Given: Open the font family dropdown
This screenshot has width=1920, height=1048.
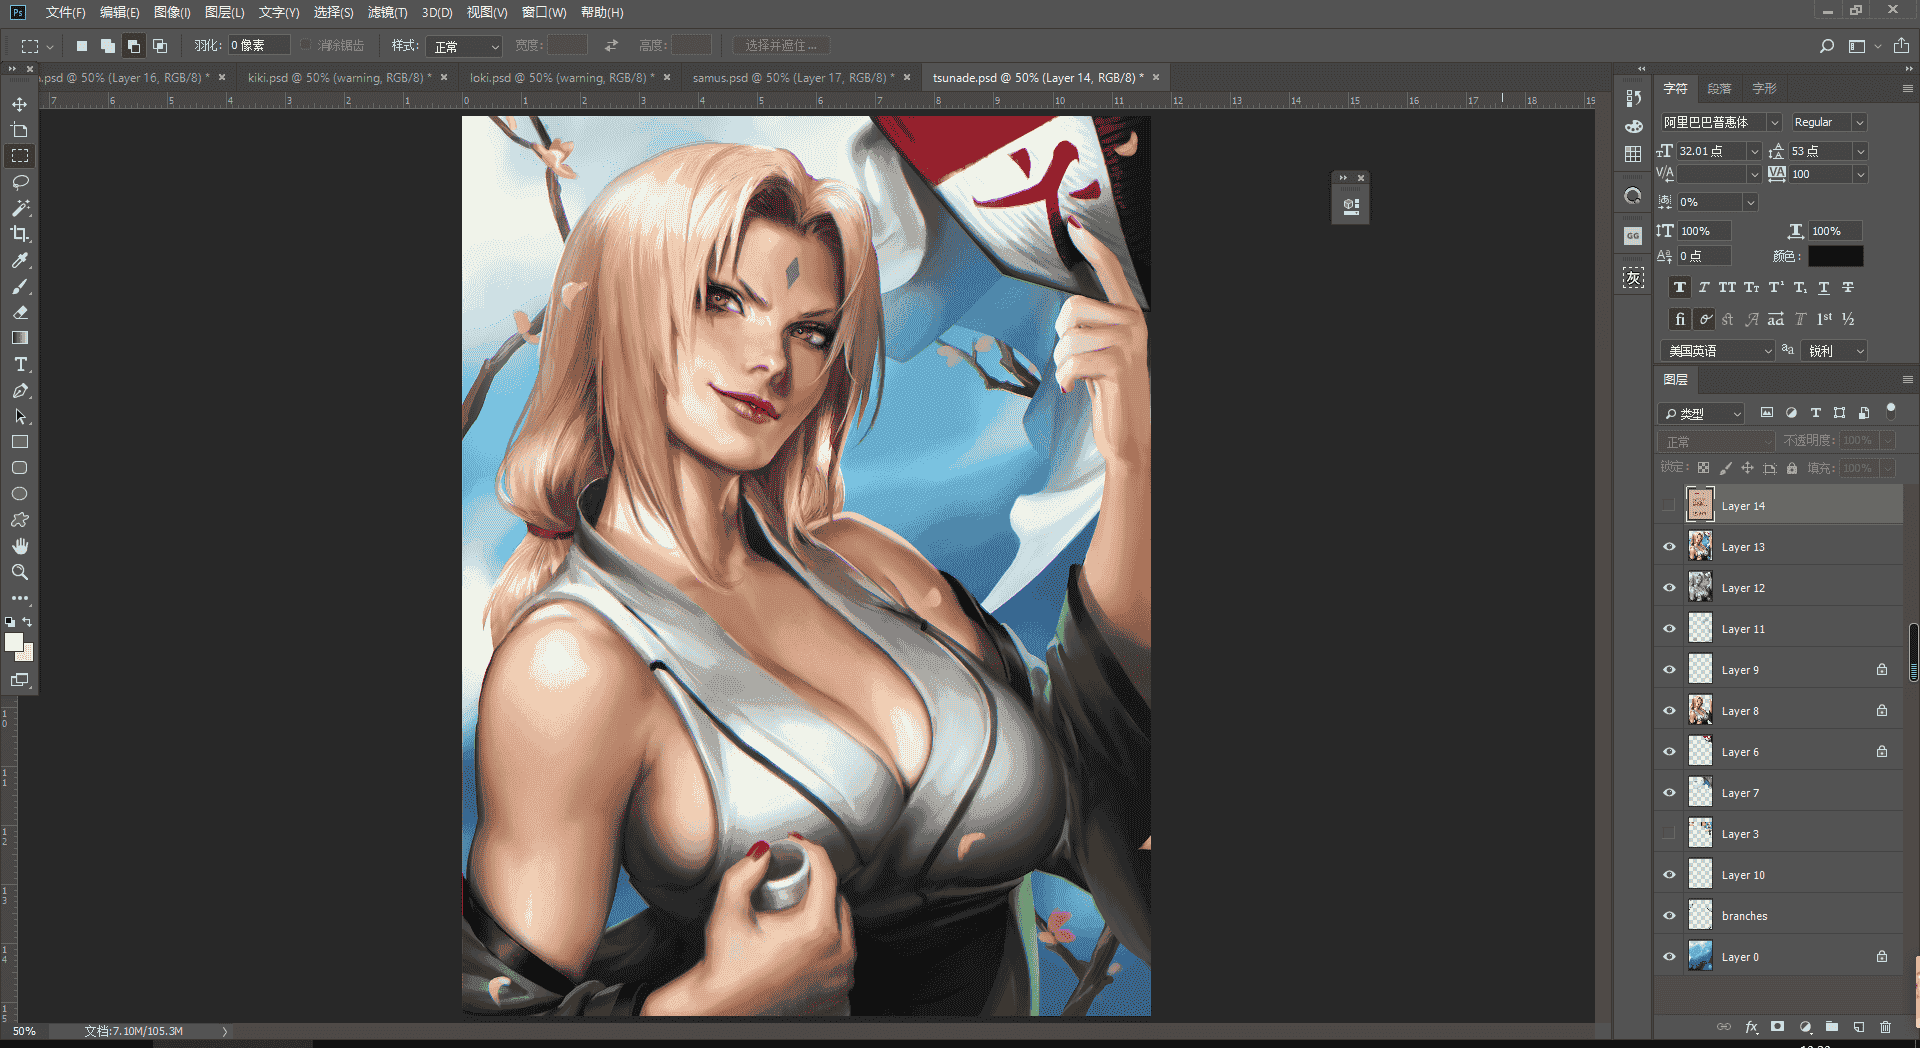Looking at the screenshot, I should [x=1774, y=122].
